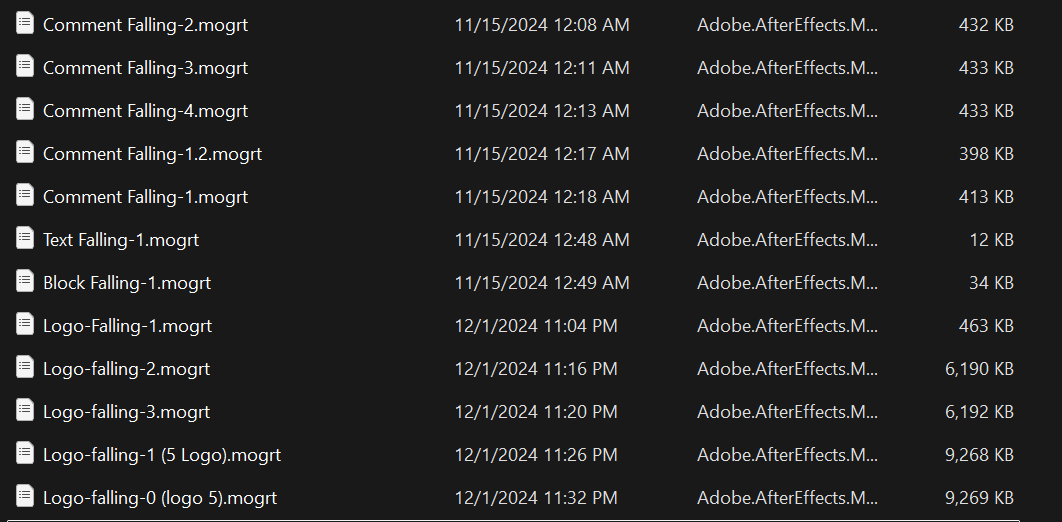Click the file icon for Block Falling-1.mogrt
The height and width of the screenshot is (522, 1062).
point(25,282)
